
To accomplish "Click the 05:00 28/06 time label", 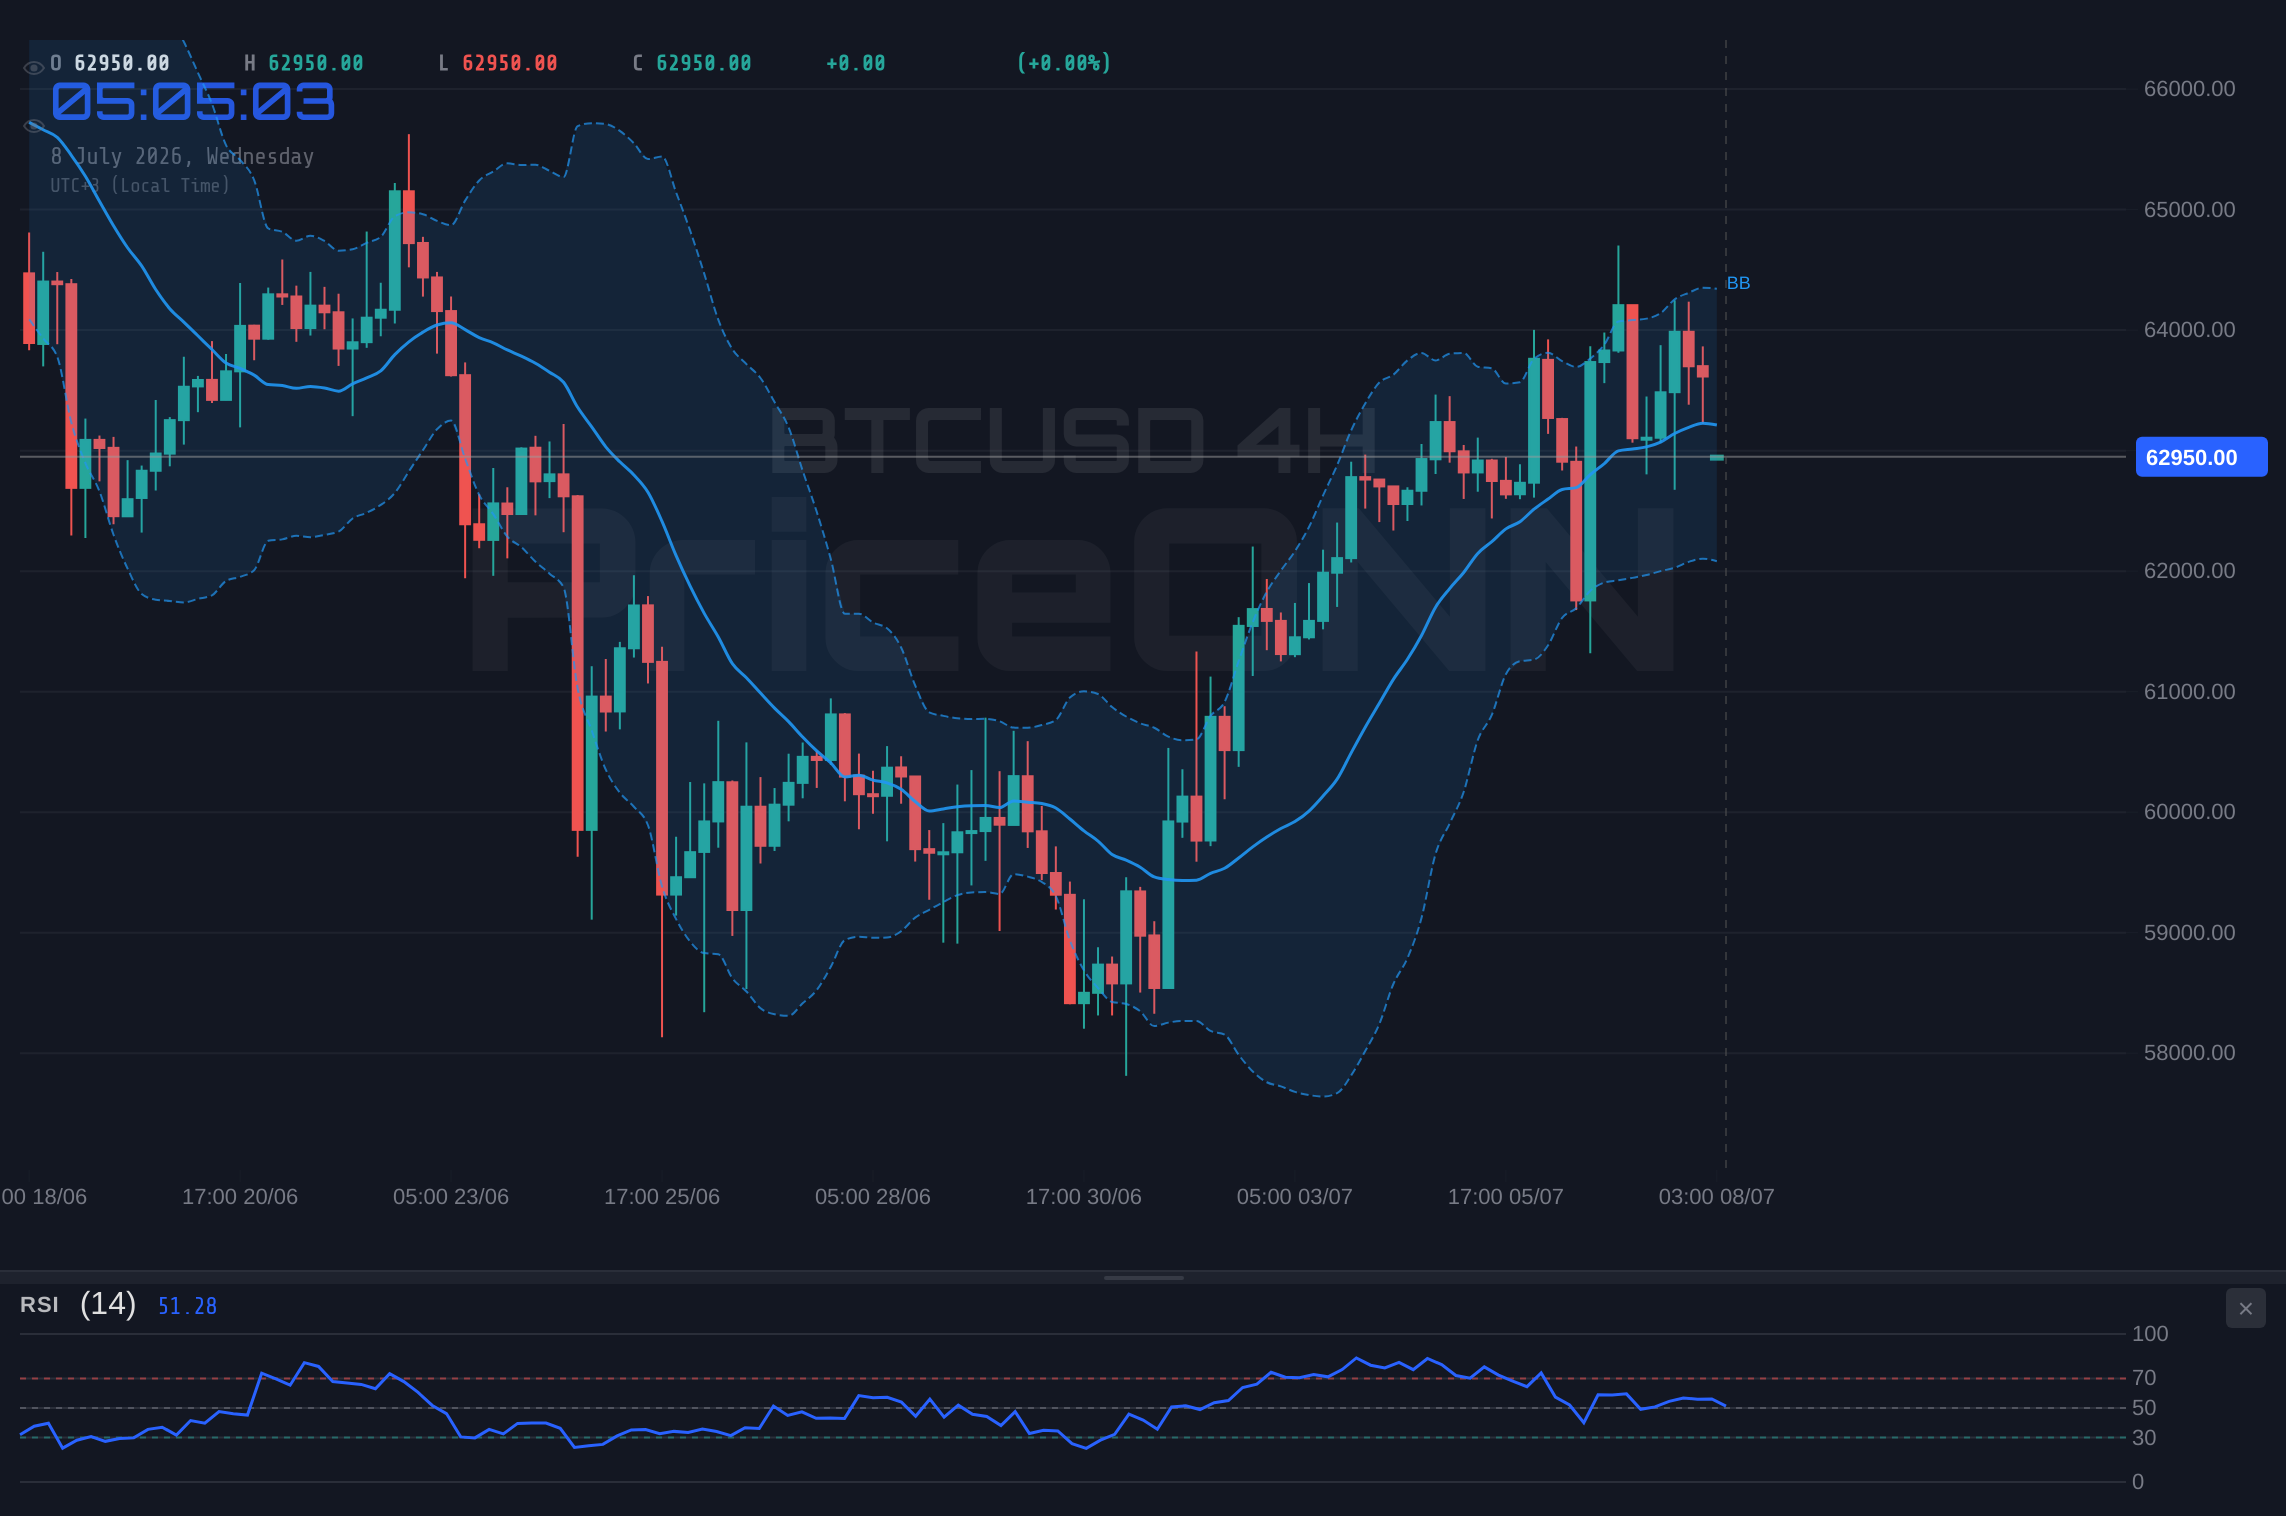I will [x=873, y=1197].
